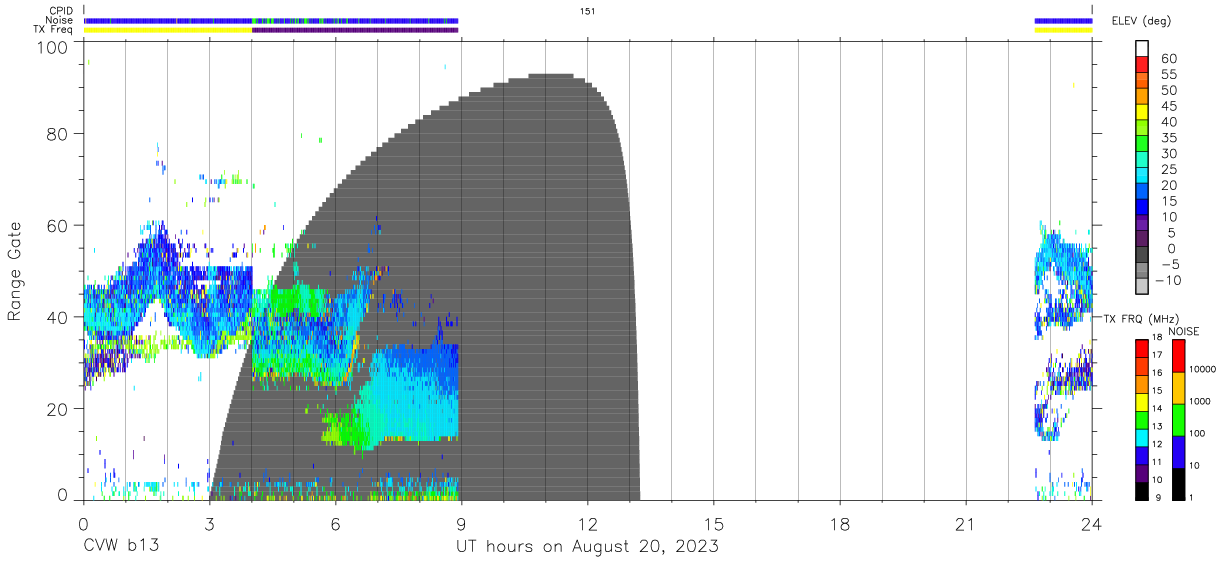Click the x-axis tick label 21

(x=966, y=524)
